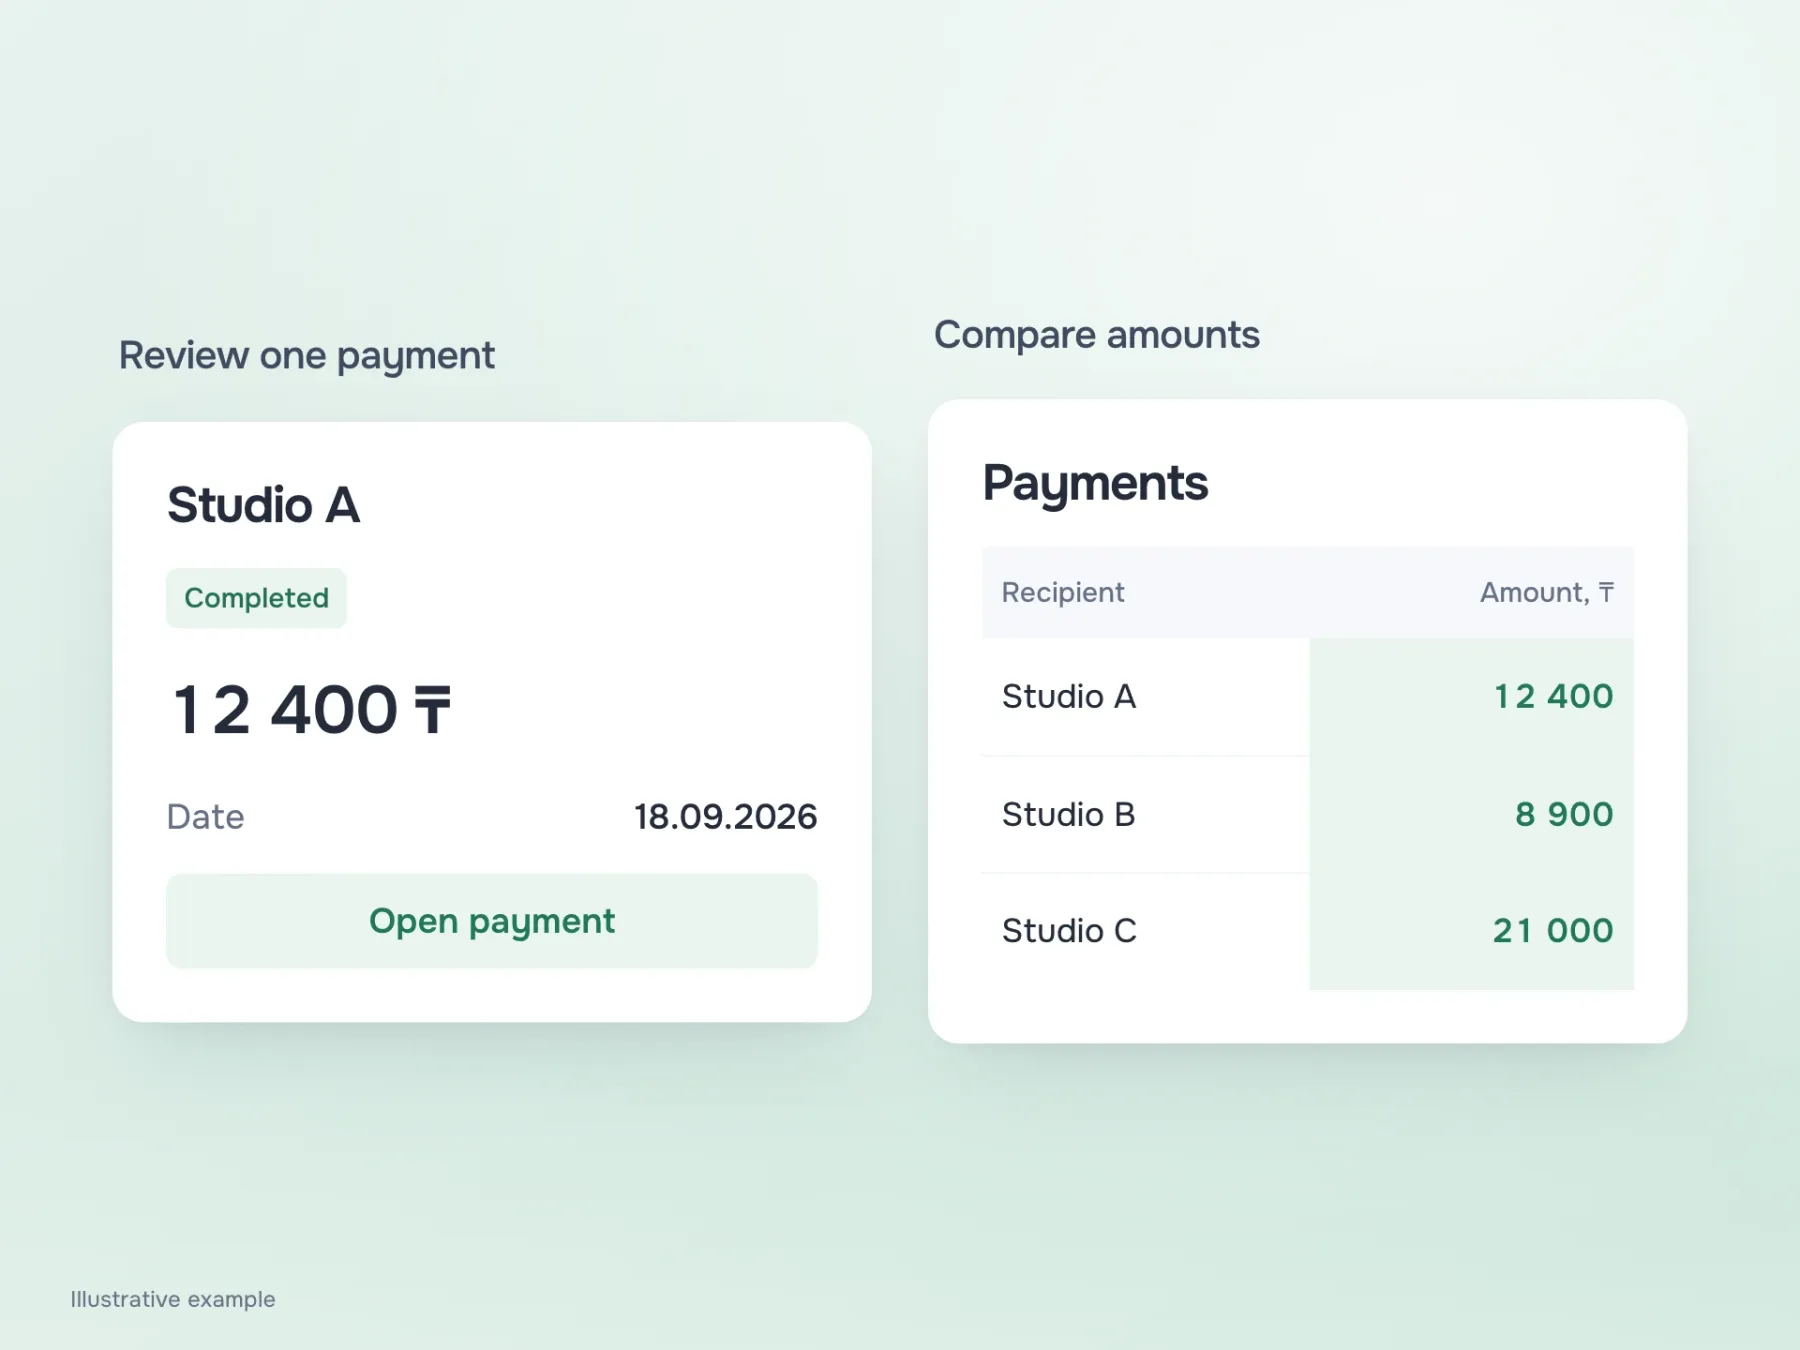The height and width of the screenshot is (1350, 1800).
Task: Open payment for Studio A
Action: [492, 921]
